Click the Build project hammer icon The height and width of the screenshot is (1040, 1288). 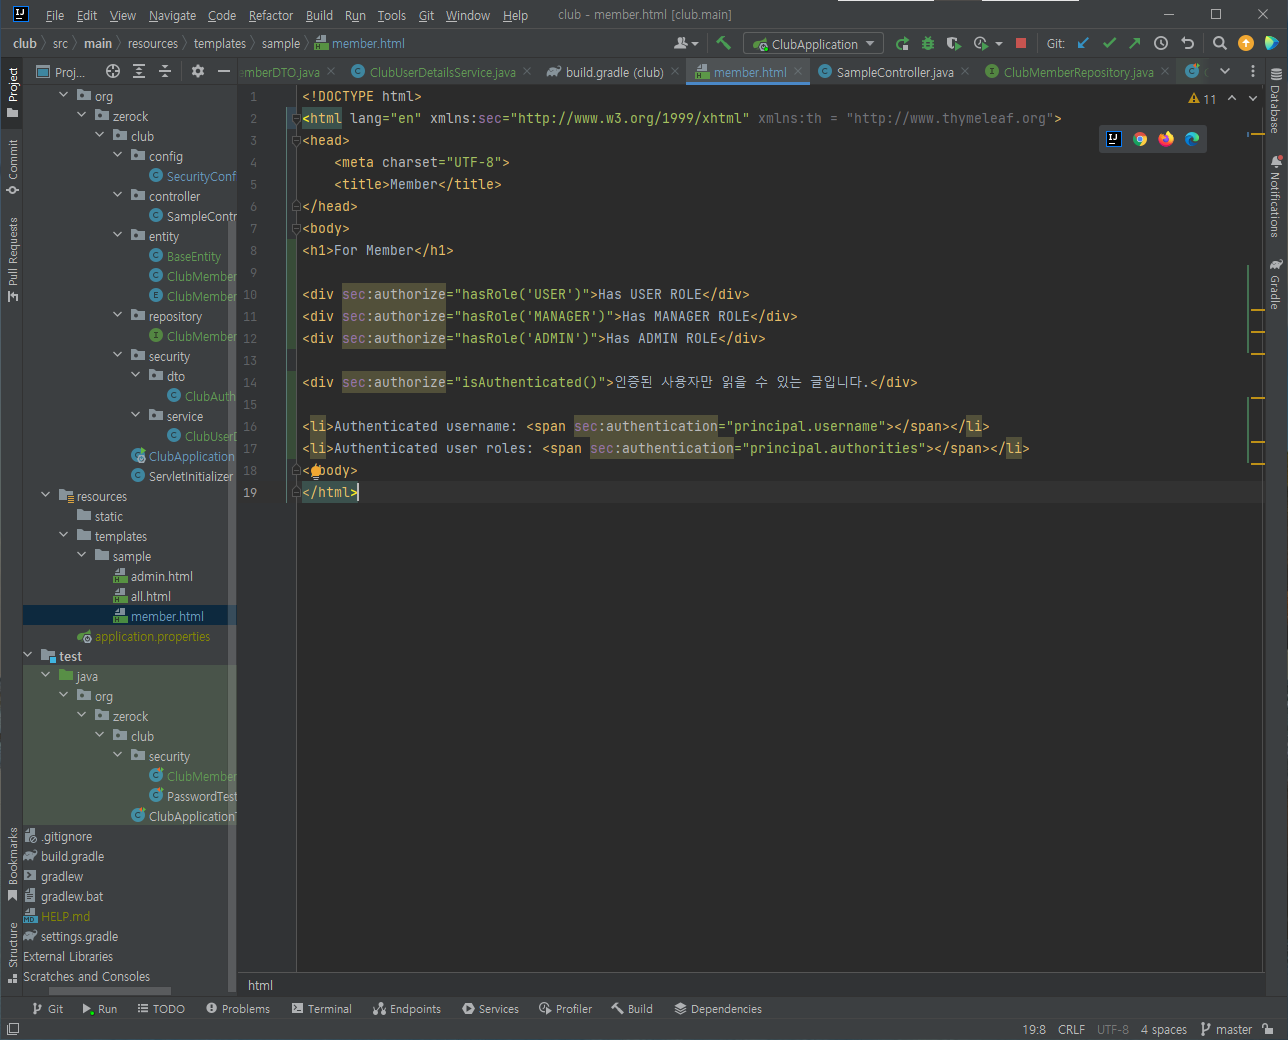click(x=724, y=43)
